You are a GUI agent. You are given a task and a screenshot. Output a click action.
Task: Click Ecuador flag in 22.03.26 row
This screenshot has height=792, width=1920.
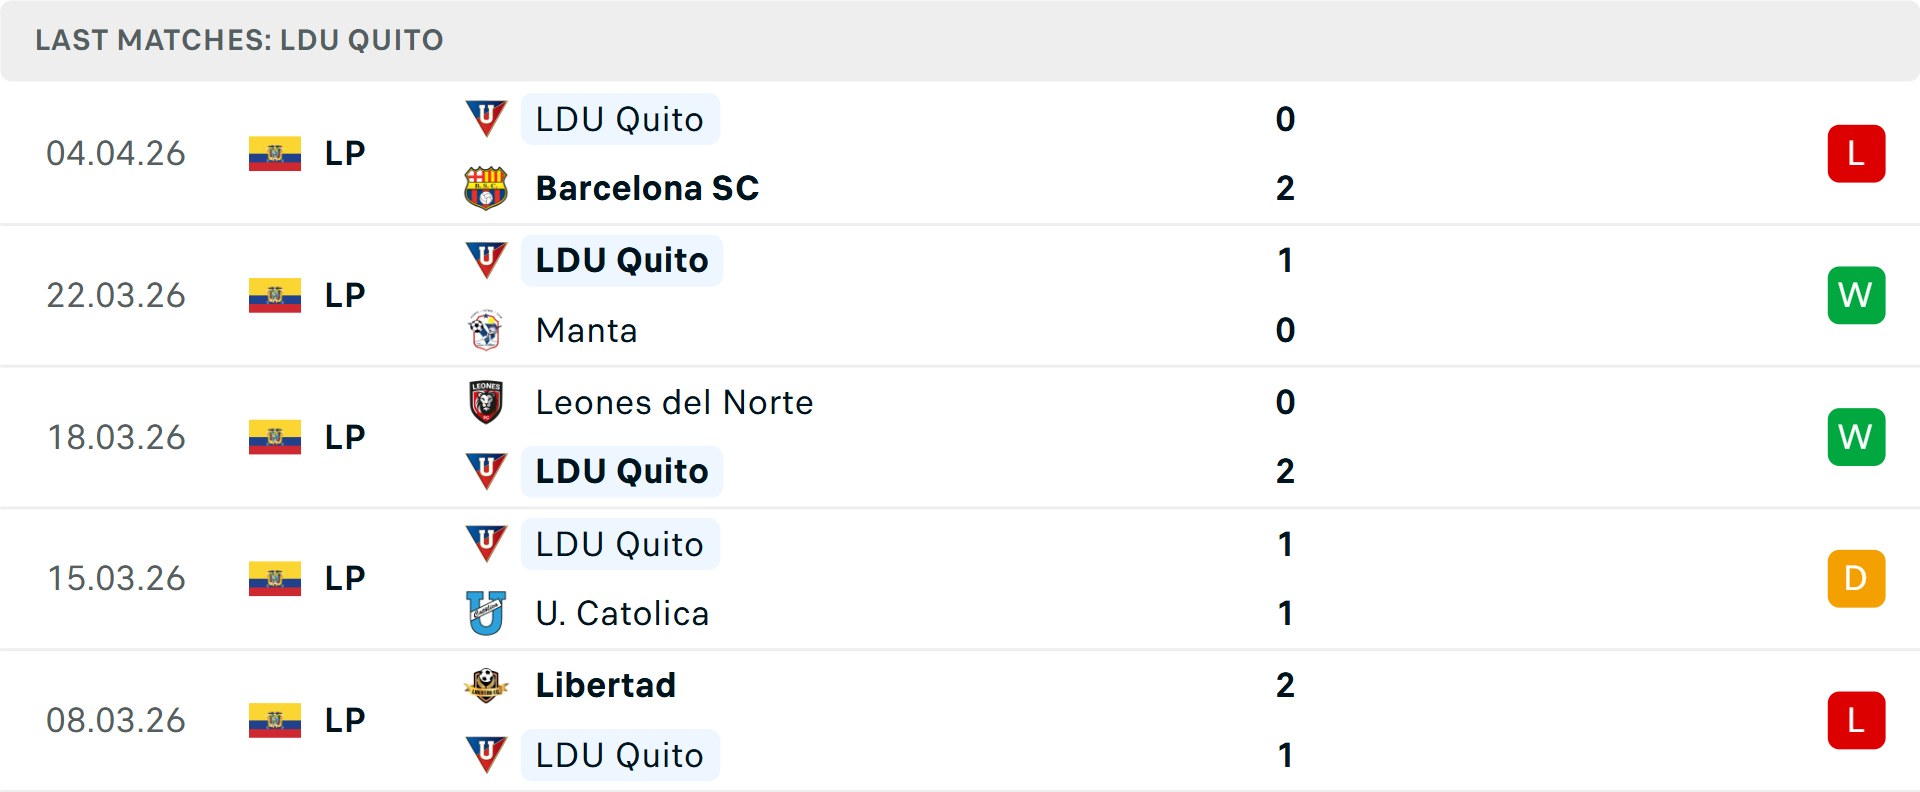pos(275,295)
